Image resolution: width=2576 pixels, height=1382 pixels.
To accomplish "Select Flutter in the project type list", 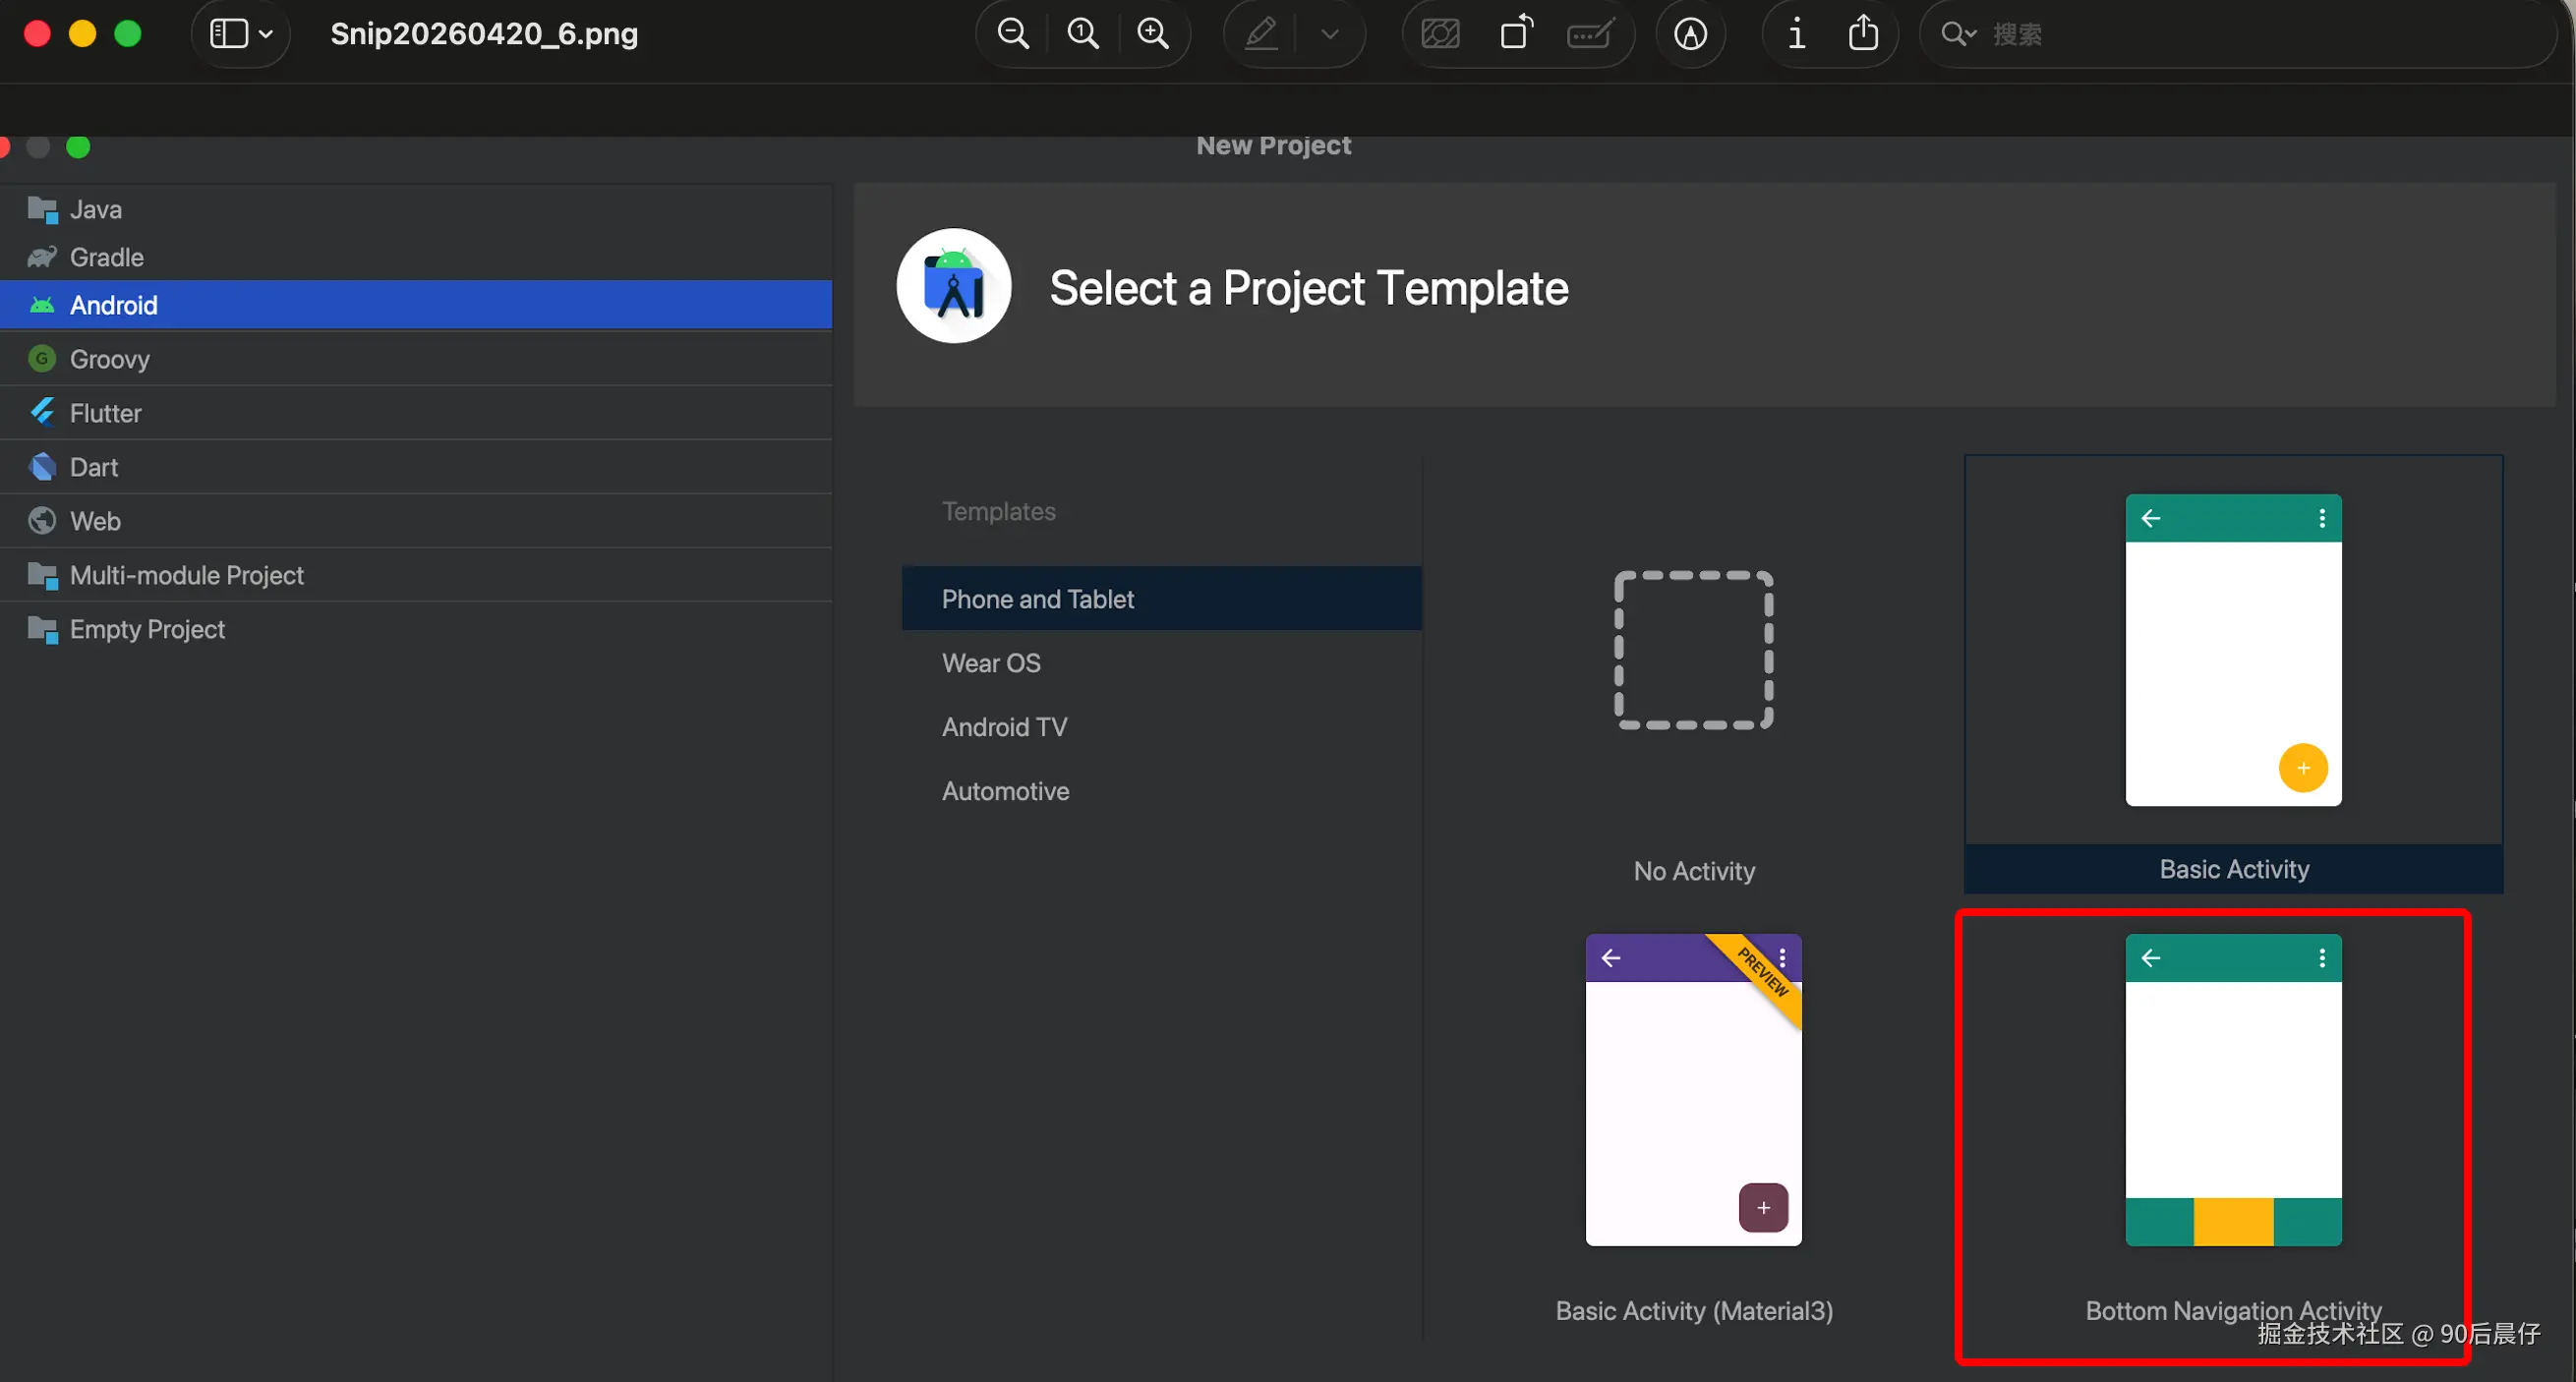I will 105,413.
